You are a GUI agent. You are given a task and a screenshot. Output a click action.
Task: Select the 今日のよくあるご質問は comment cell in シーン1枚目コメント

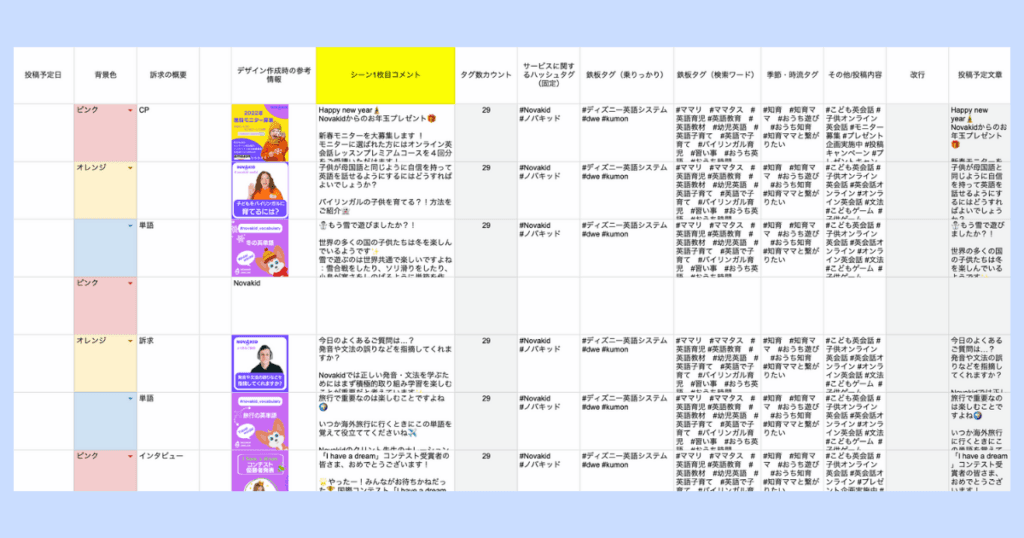385,363
